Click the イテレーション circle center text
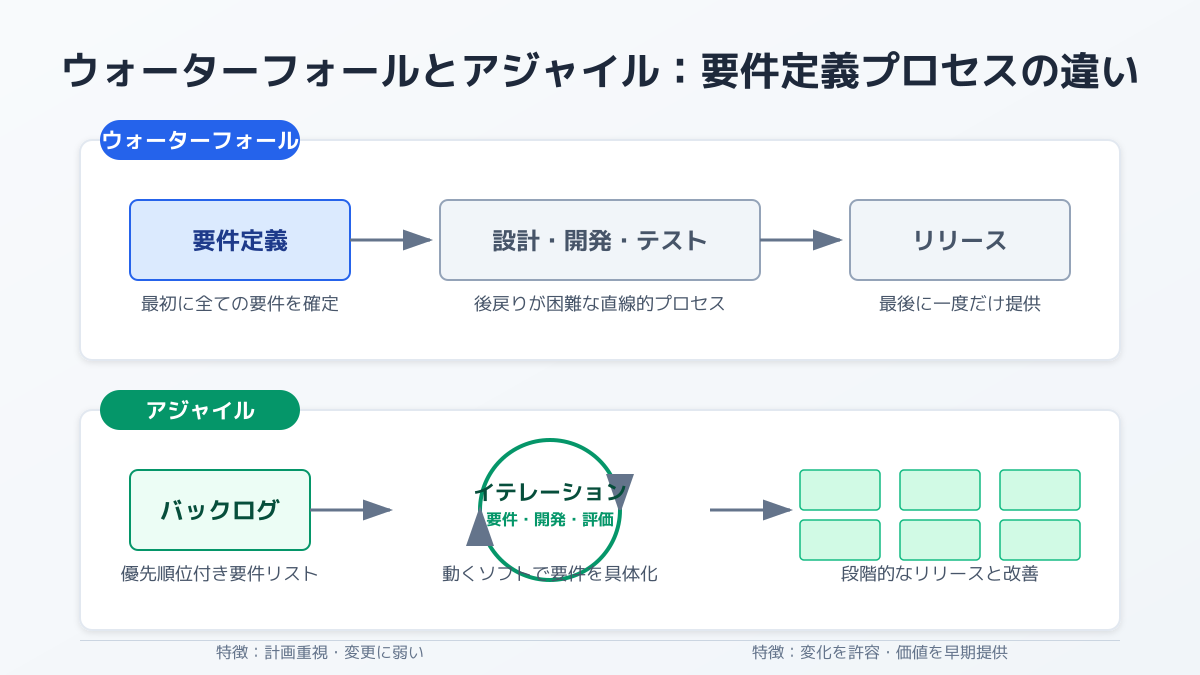The height and width of the screenshot is (675, 1200). tap(550, 492)
